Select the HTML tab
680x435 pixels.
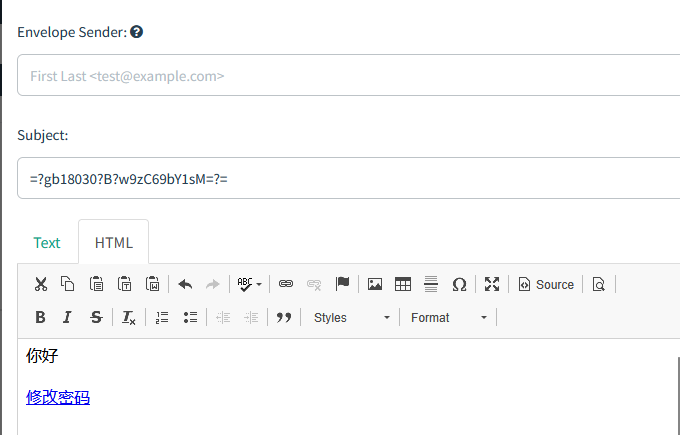coord(114,242)
